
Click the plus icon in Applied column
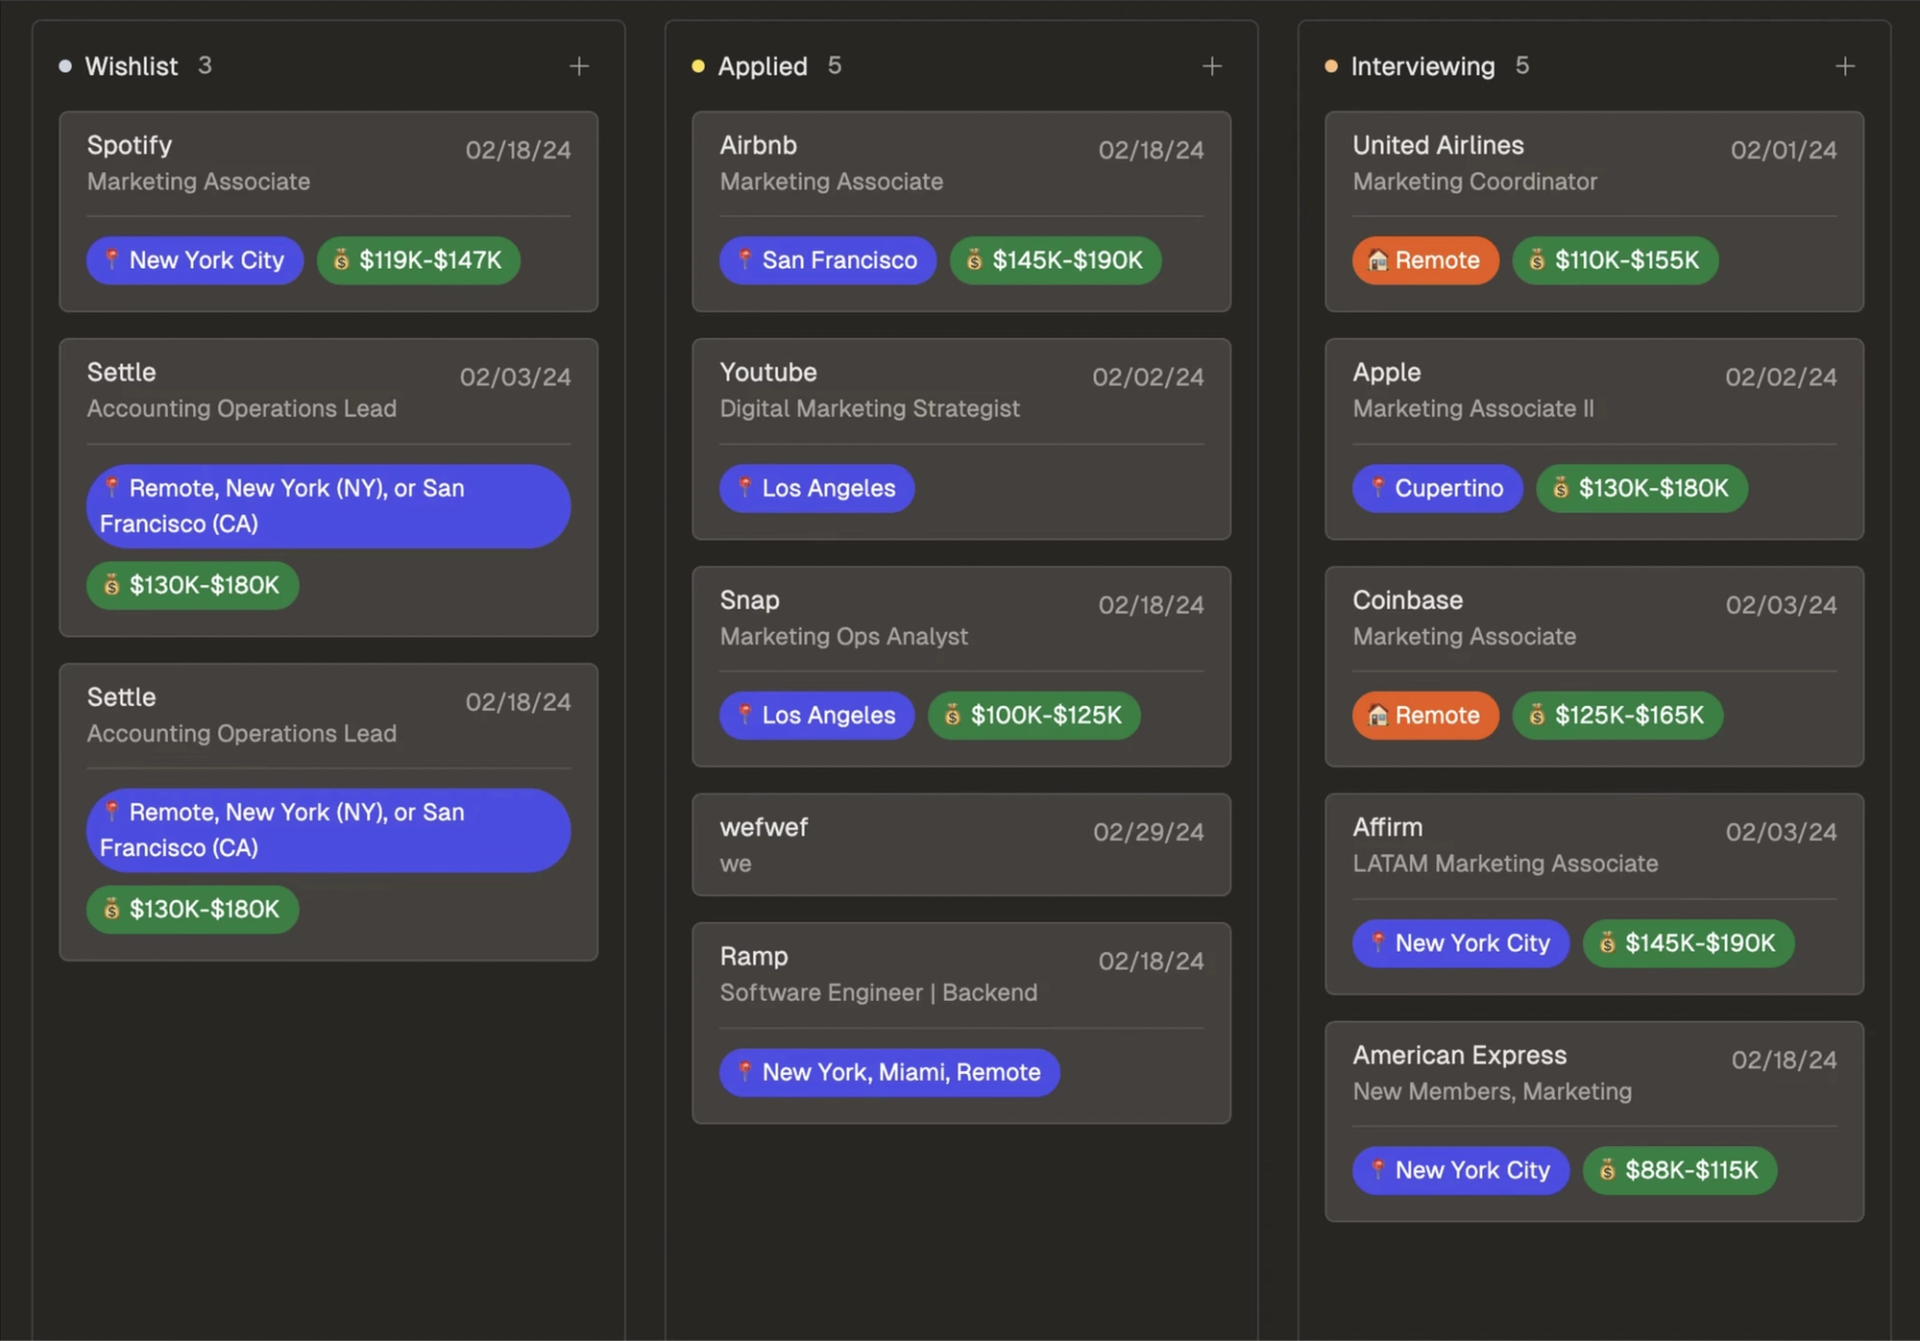tap(1211, 66)
